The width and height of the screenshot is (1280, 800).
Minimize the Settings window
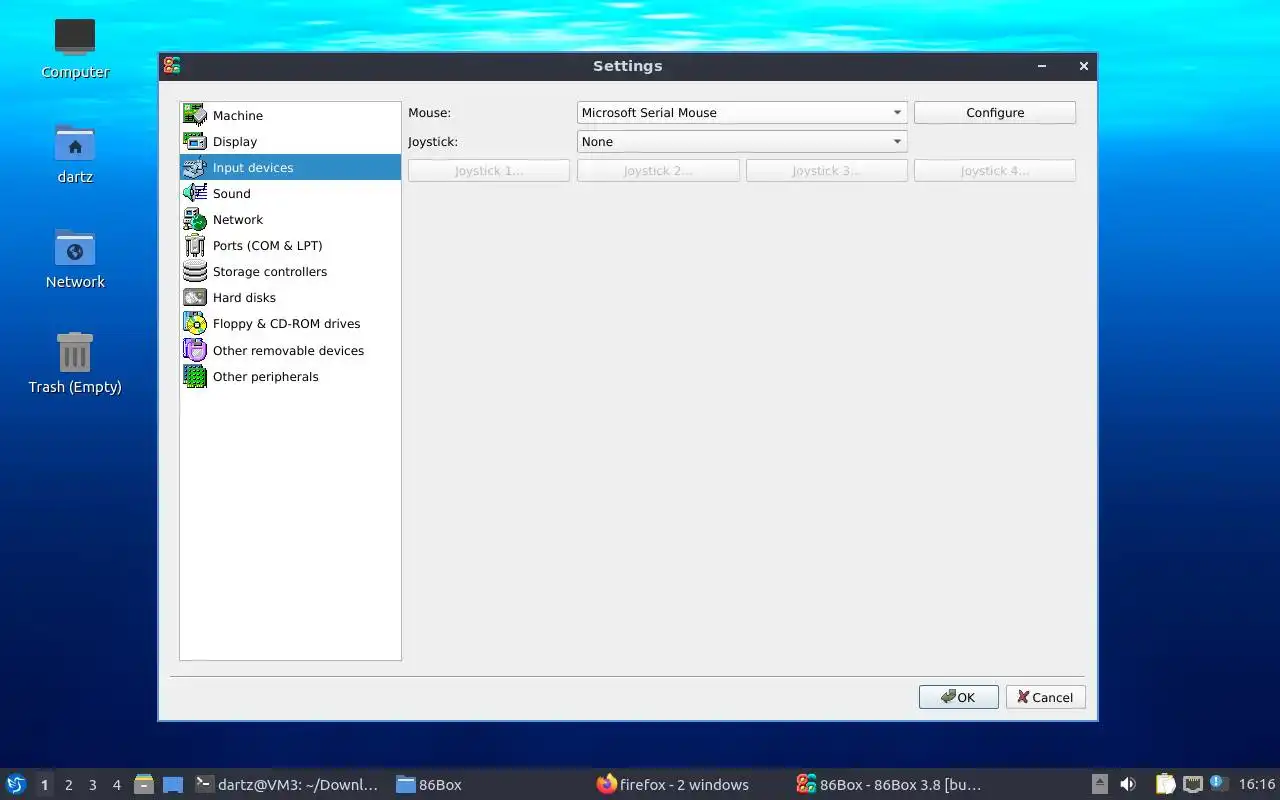1042,66
